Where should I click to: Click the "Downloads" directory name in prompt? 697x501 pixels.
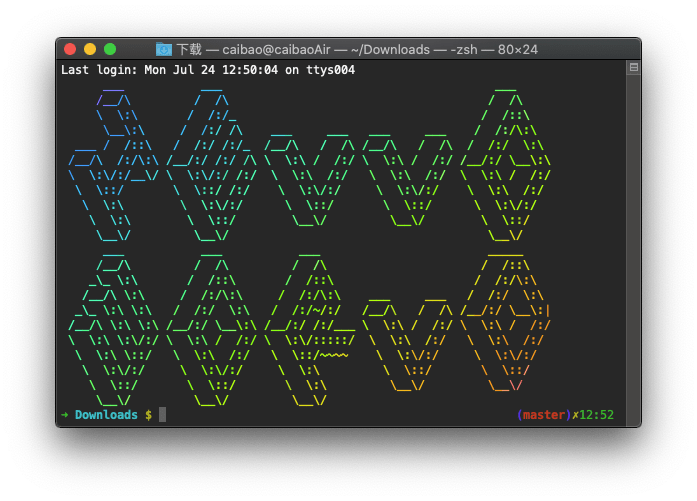(x=106, y=415)
